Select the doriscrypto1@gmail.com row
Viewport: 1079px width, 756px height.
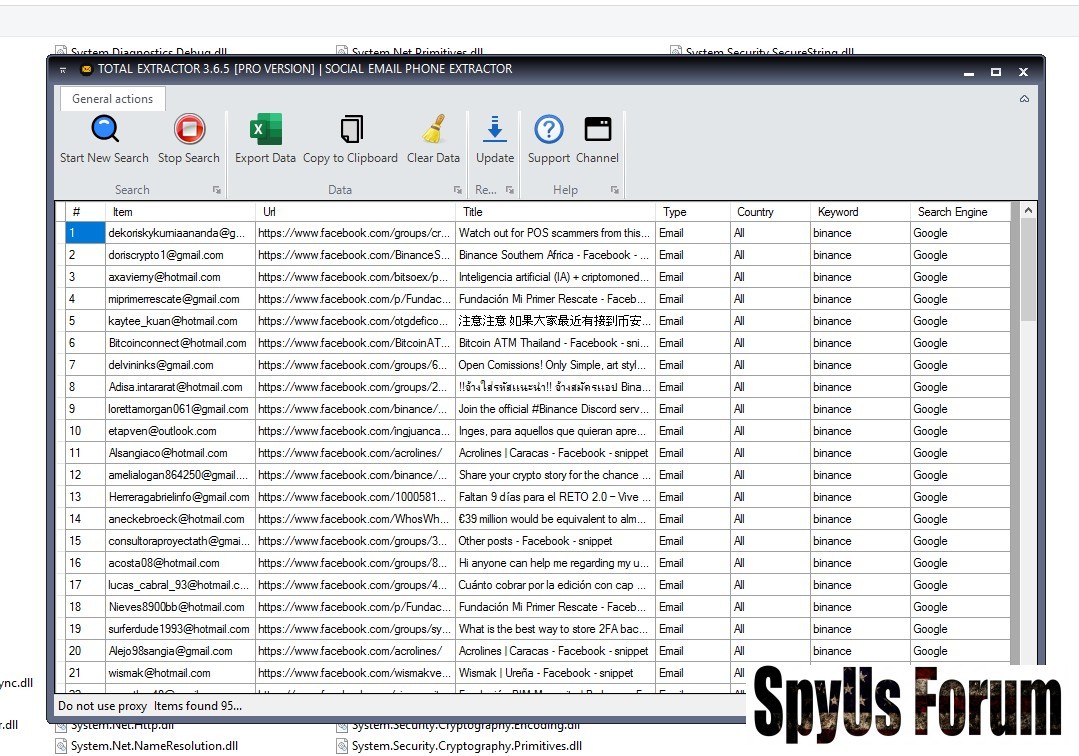click(166, 255)
